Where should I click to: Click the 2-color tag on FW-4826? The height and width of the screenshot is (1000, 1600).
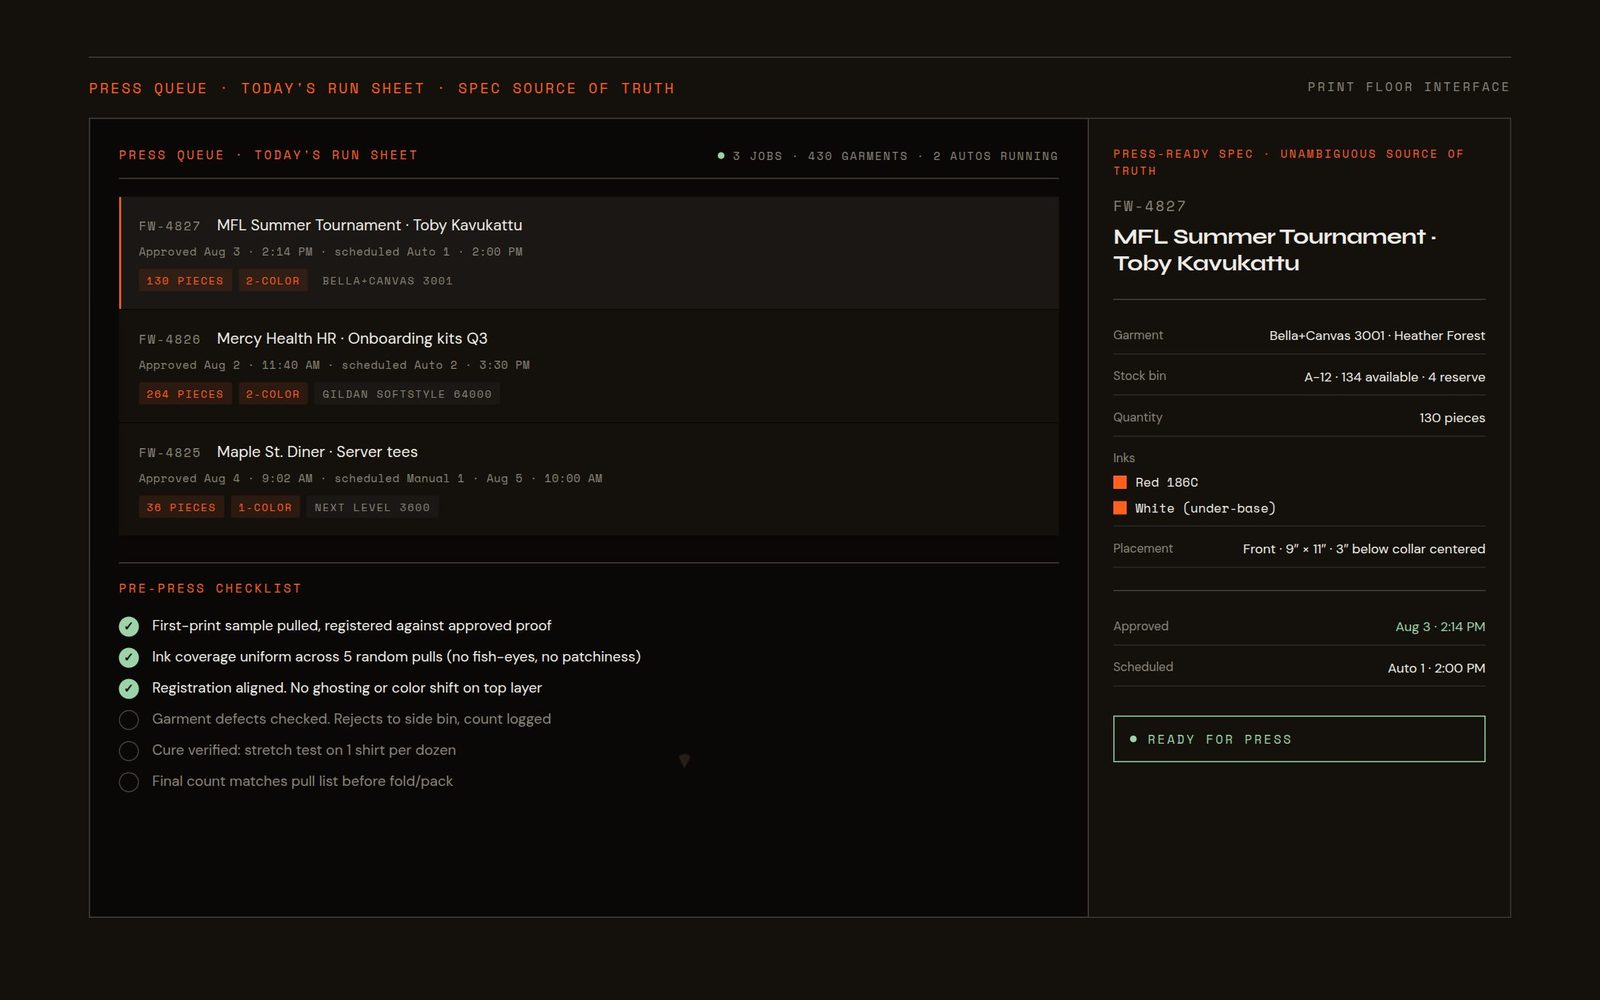[x=273, y=394]
